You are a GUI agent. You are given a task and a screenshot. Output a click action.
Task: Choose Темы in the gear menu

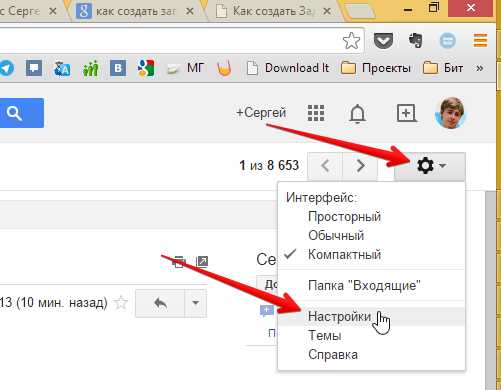pos(371,335)
